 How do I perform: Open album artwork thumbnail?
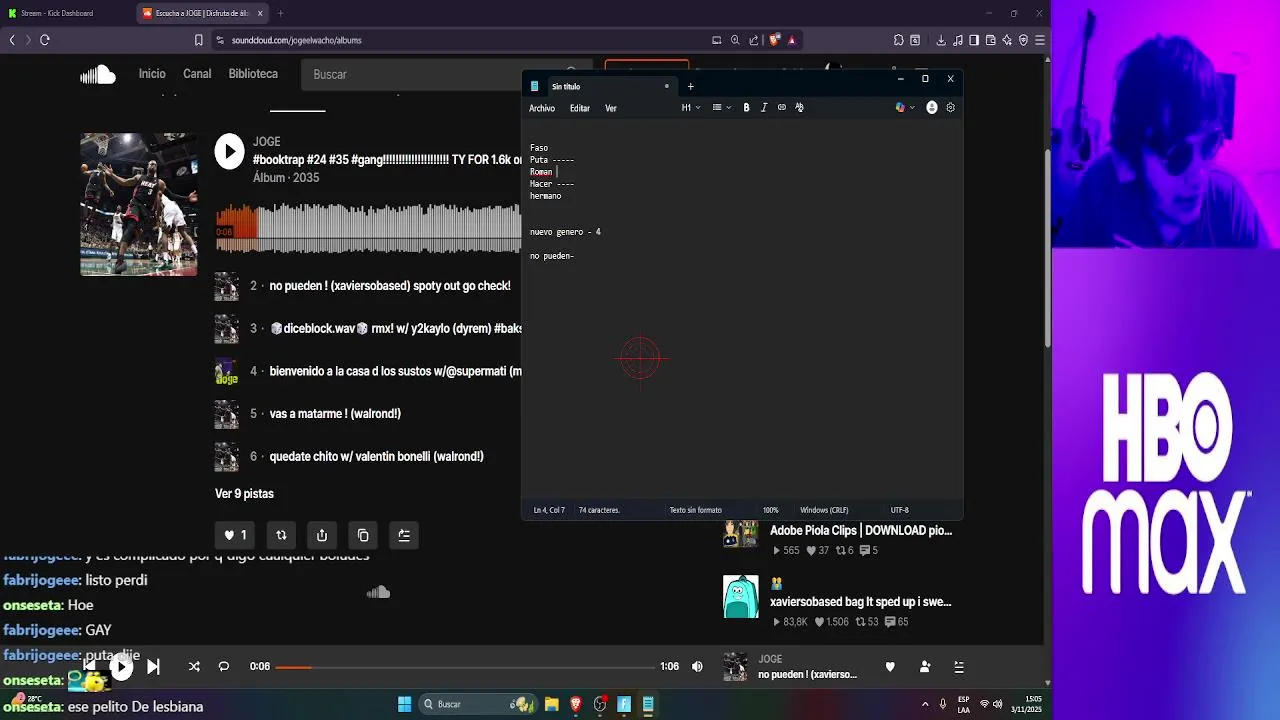tap(139, 204)
